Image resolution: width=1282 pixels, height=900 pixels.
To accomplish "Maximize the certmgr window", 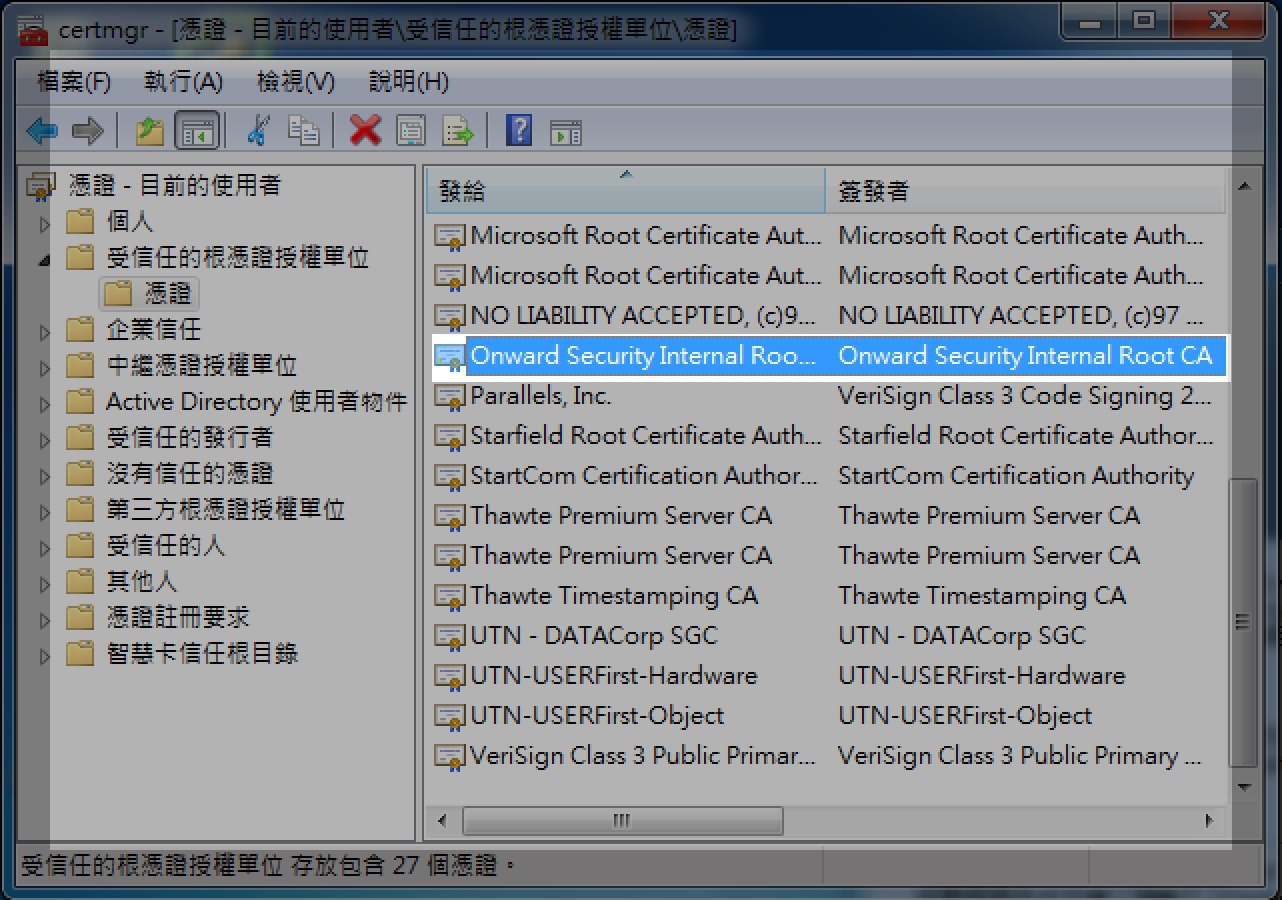I will point(1143,21).
